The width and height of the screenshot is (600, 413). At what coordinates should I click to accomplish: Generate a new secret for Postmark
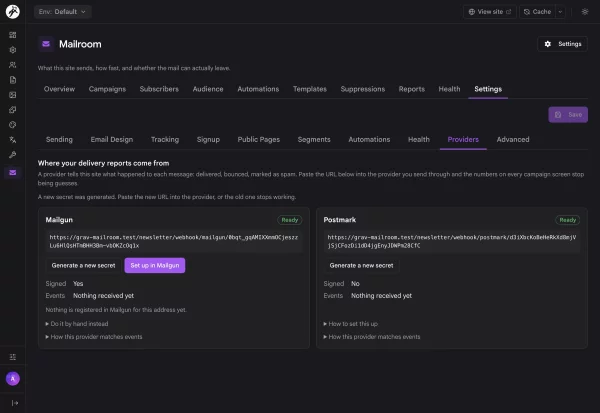click(x=361, y=265)
